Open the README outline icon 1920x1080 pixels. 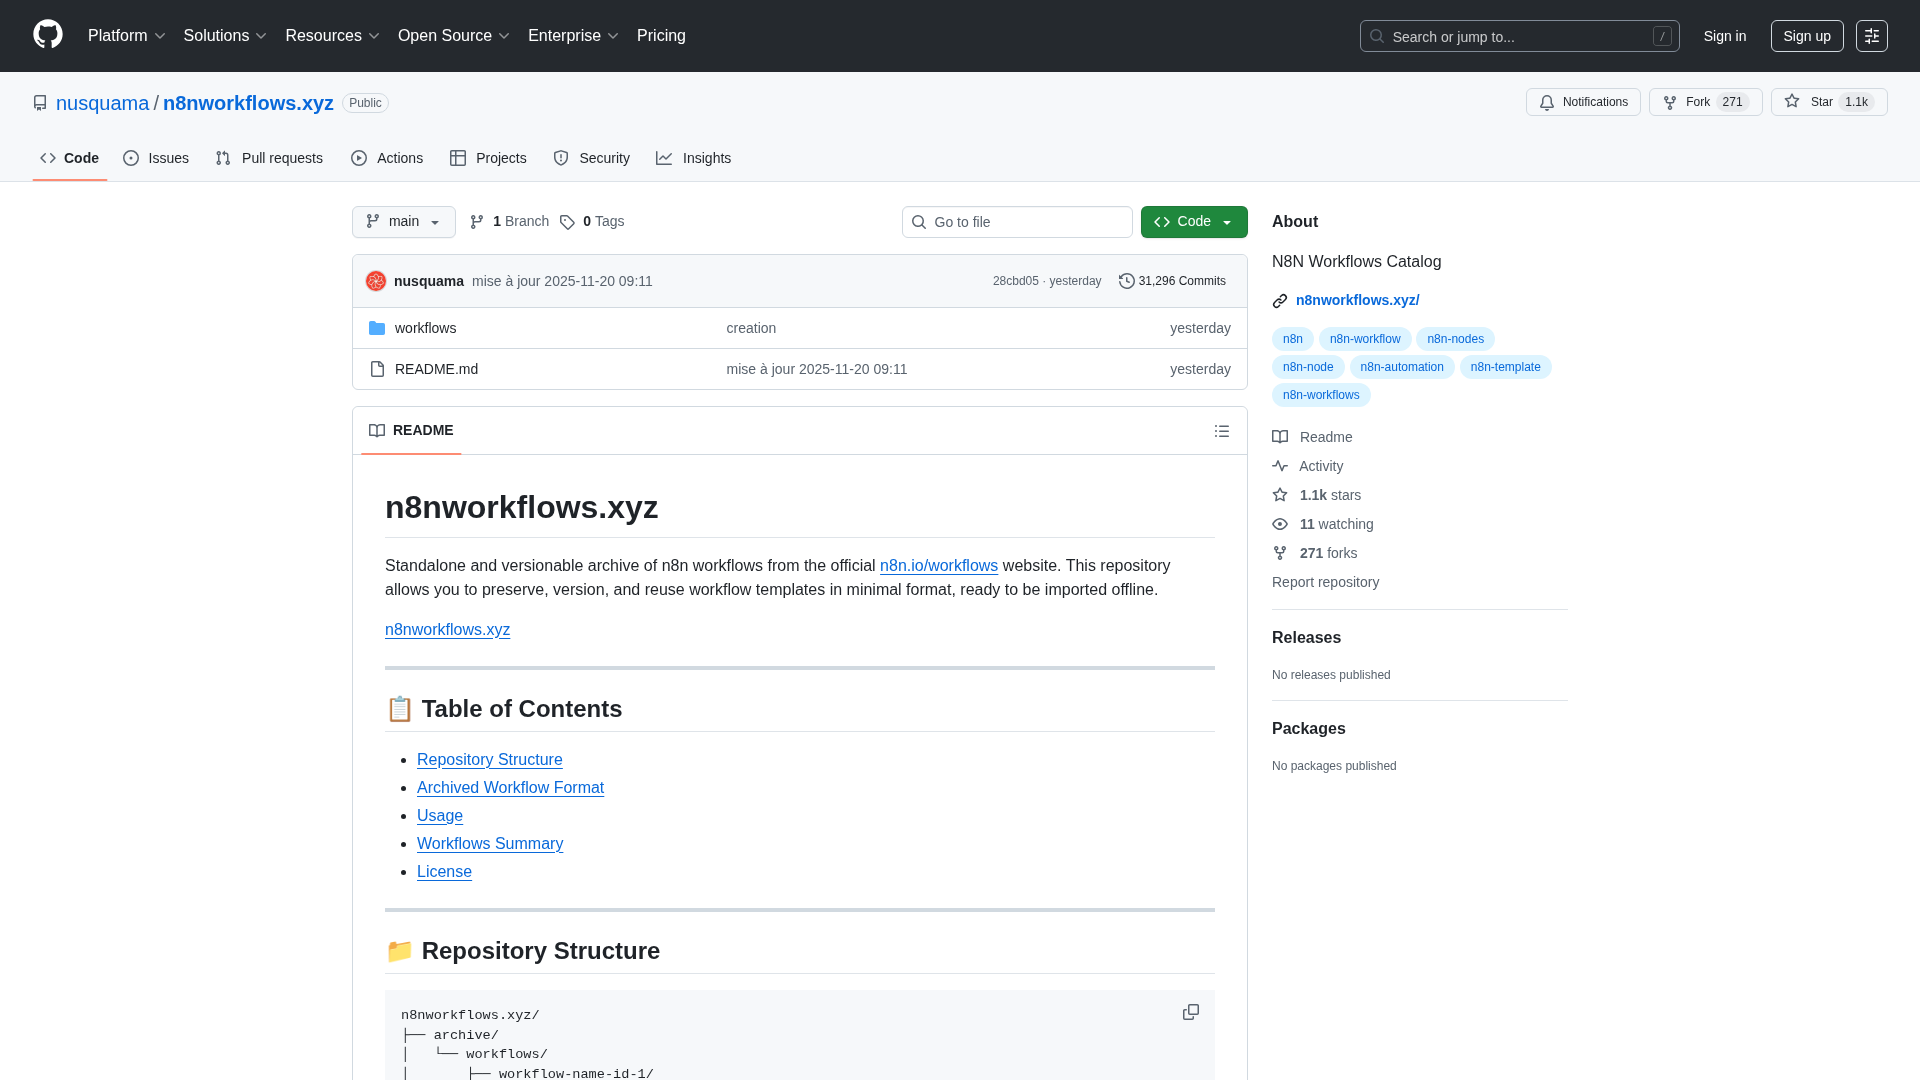tap(1221, 431)
